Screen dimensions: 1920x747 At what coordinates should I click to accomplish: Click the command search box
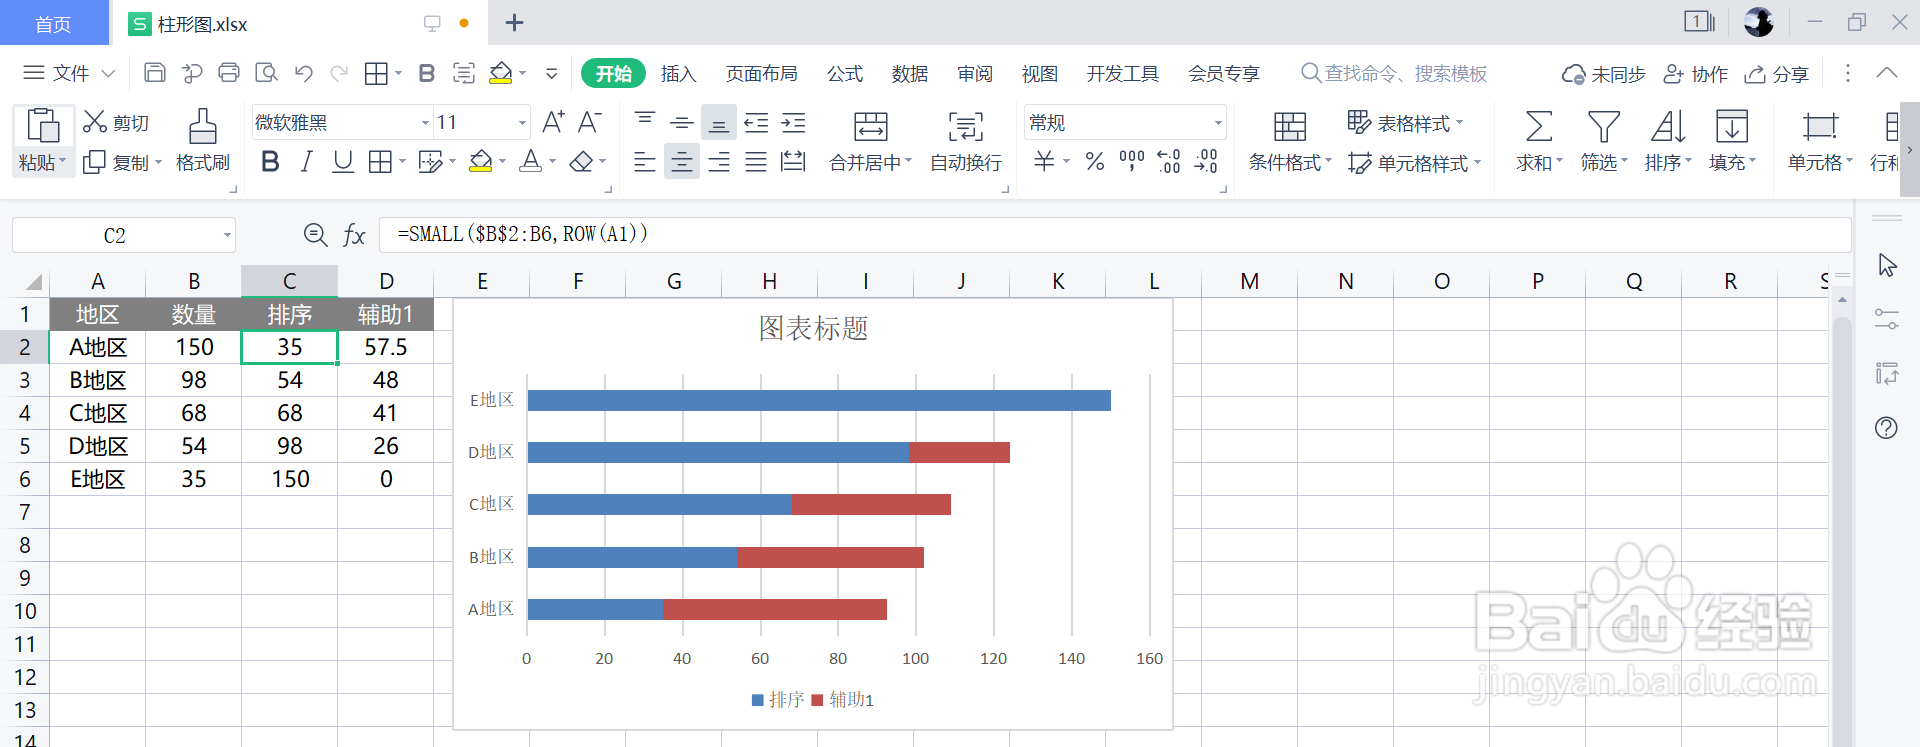pos(1393,74)
